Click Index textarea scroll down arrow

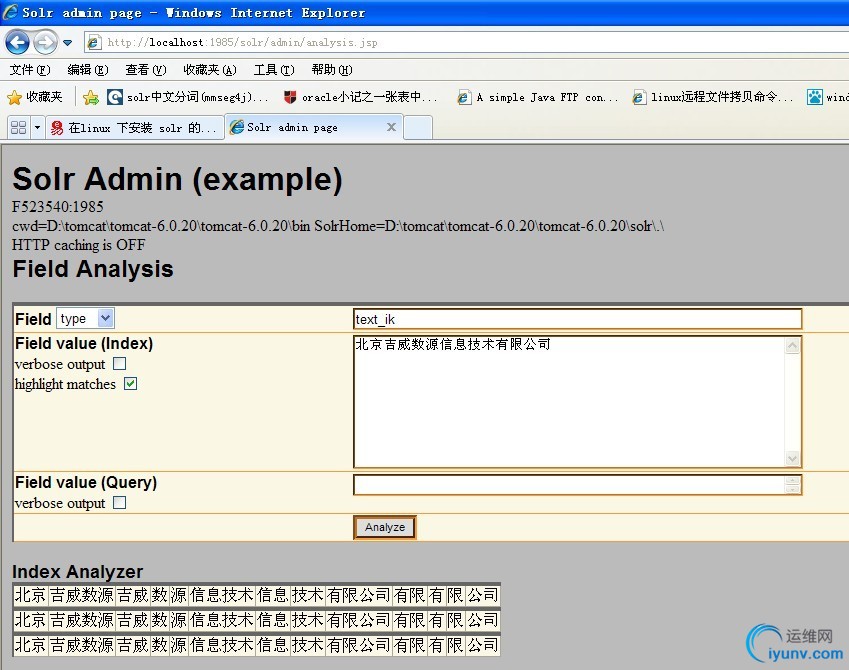tap(792, 458)
